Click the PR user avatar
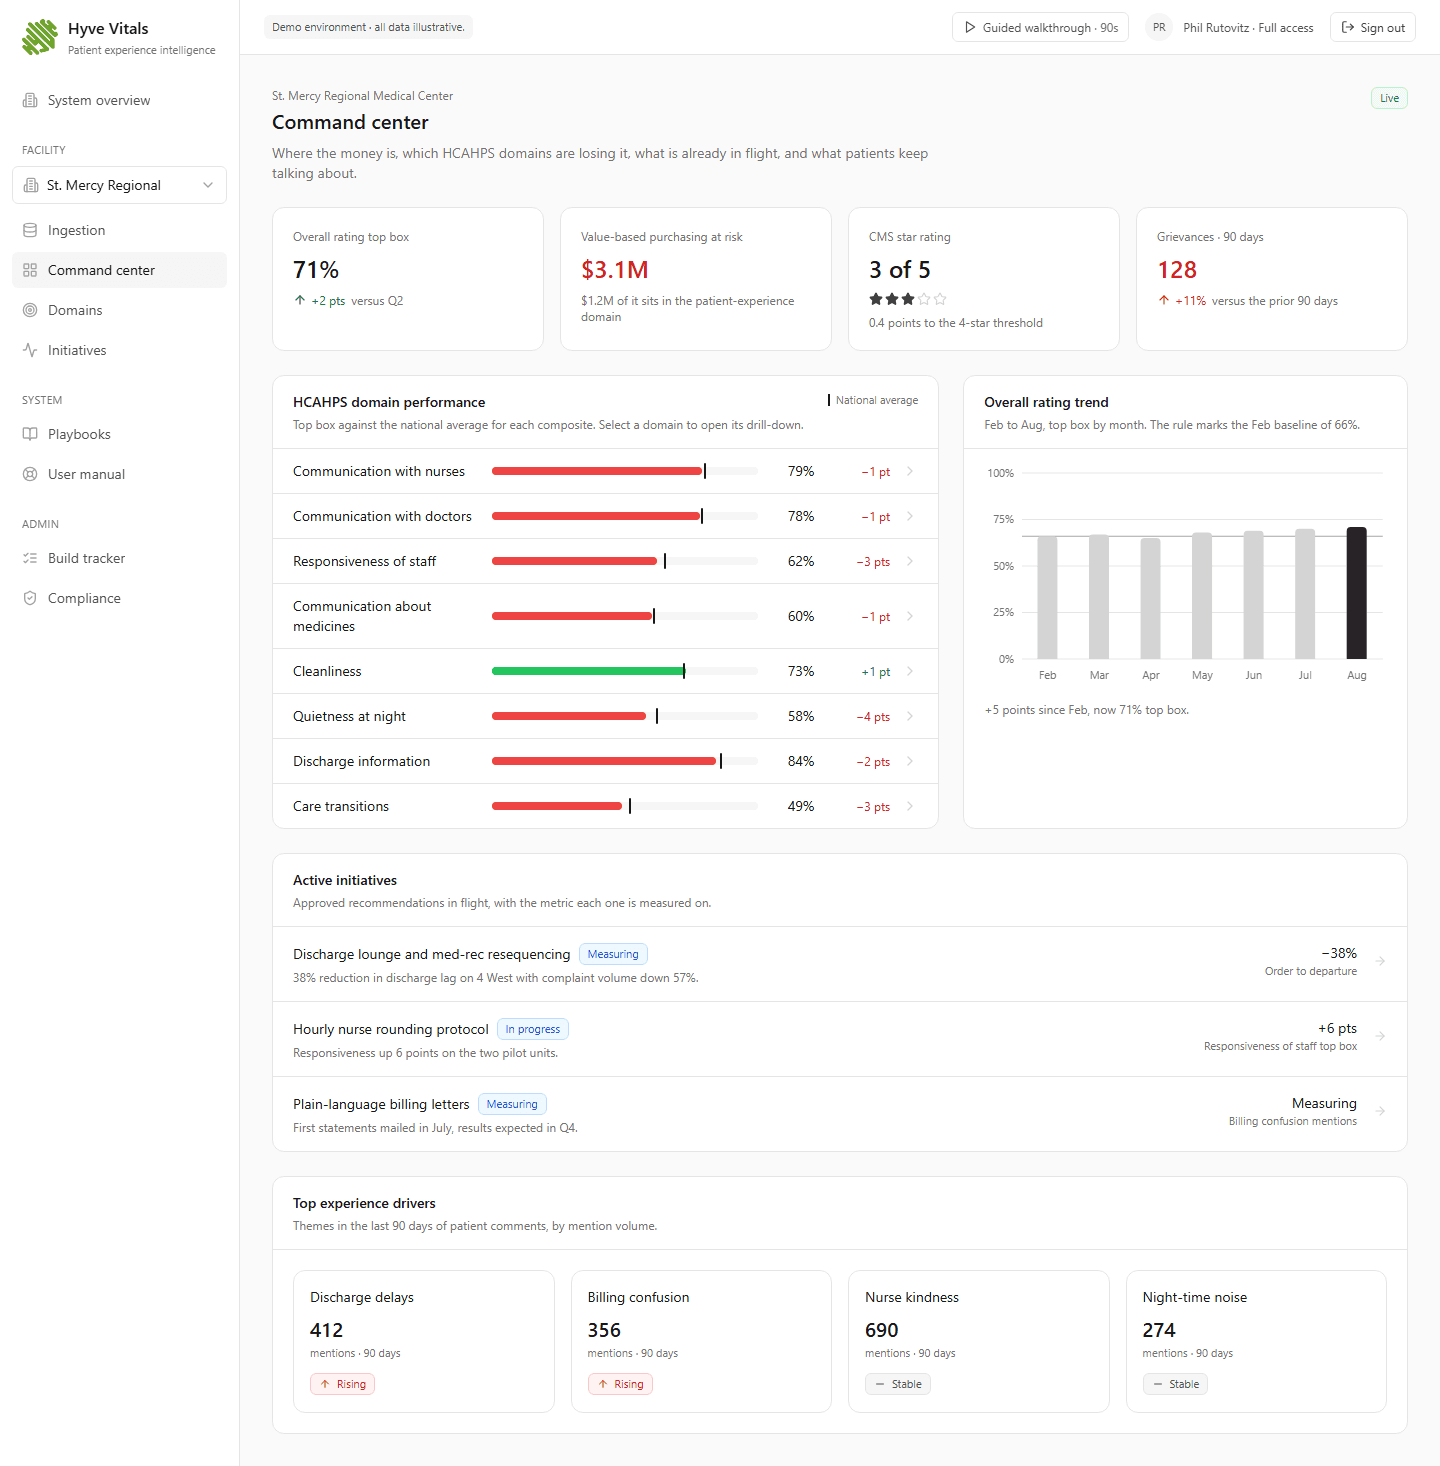1440x1466 pixels. (x=1159, y=28)
